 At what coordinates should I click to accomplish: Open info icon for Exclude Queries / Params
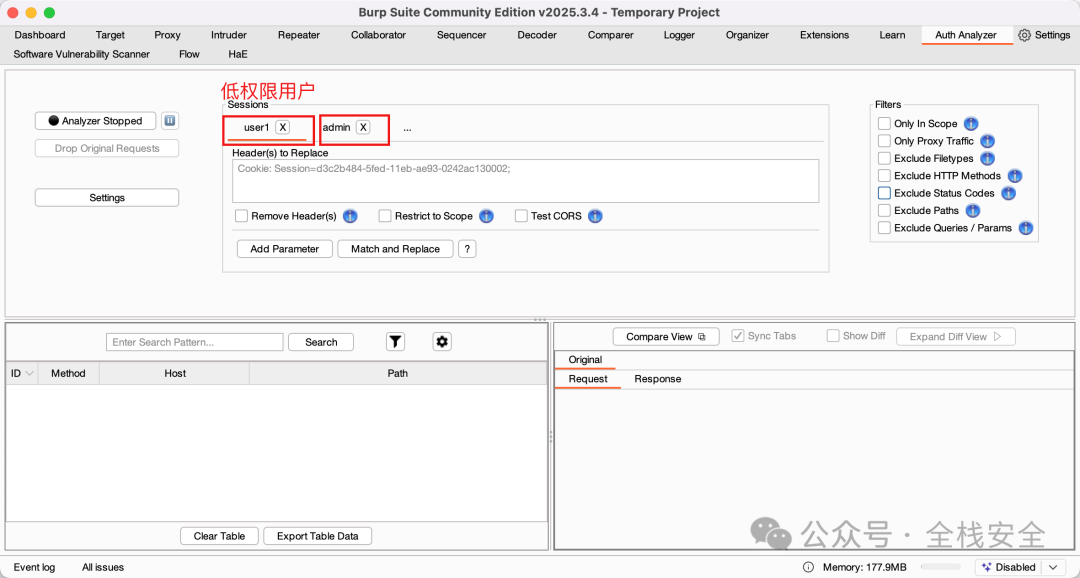pyautogui.click(x=1026, y=228)
